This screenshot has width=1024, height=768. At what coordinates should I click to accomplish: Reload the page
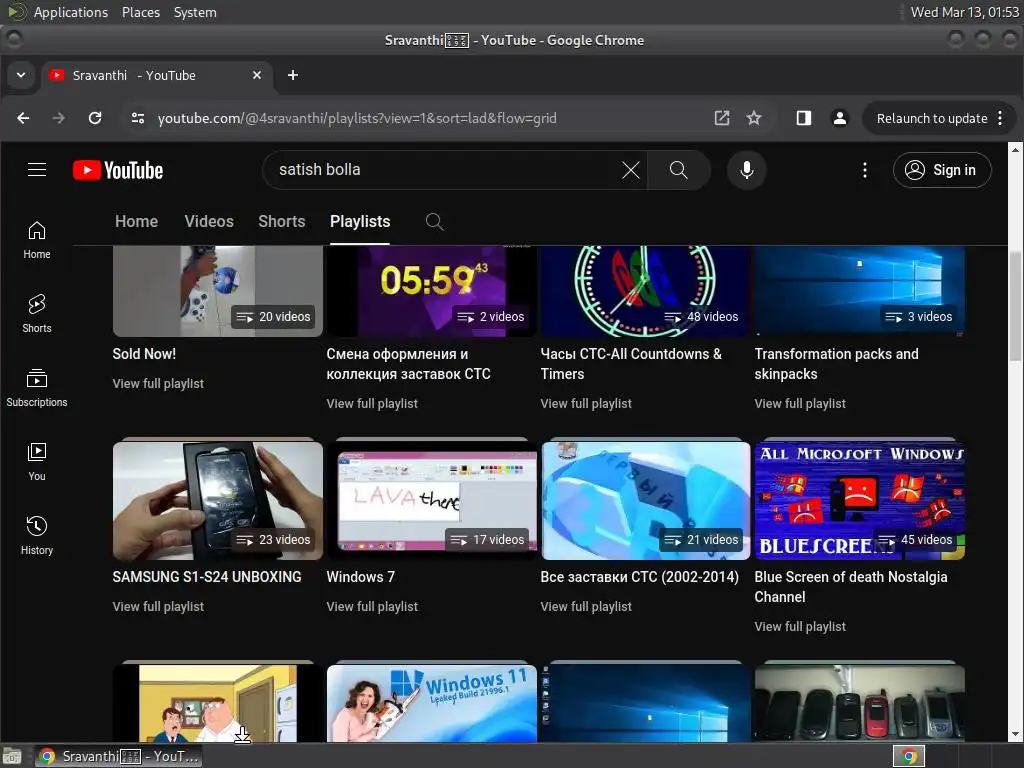tap(95, 118)
